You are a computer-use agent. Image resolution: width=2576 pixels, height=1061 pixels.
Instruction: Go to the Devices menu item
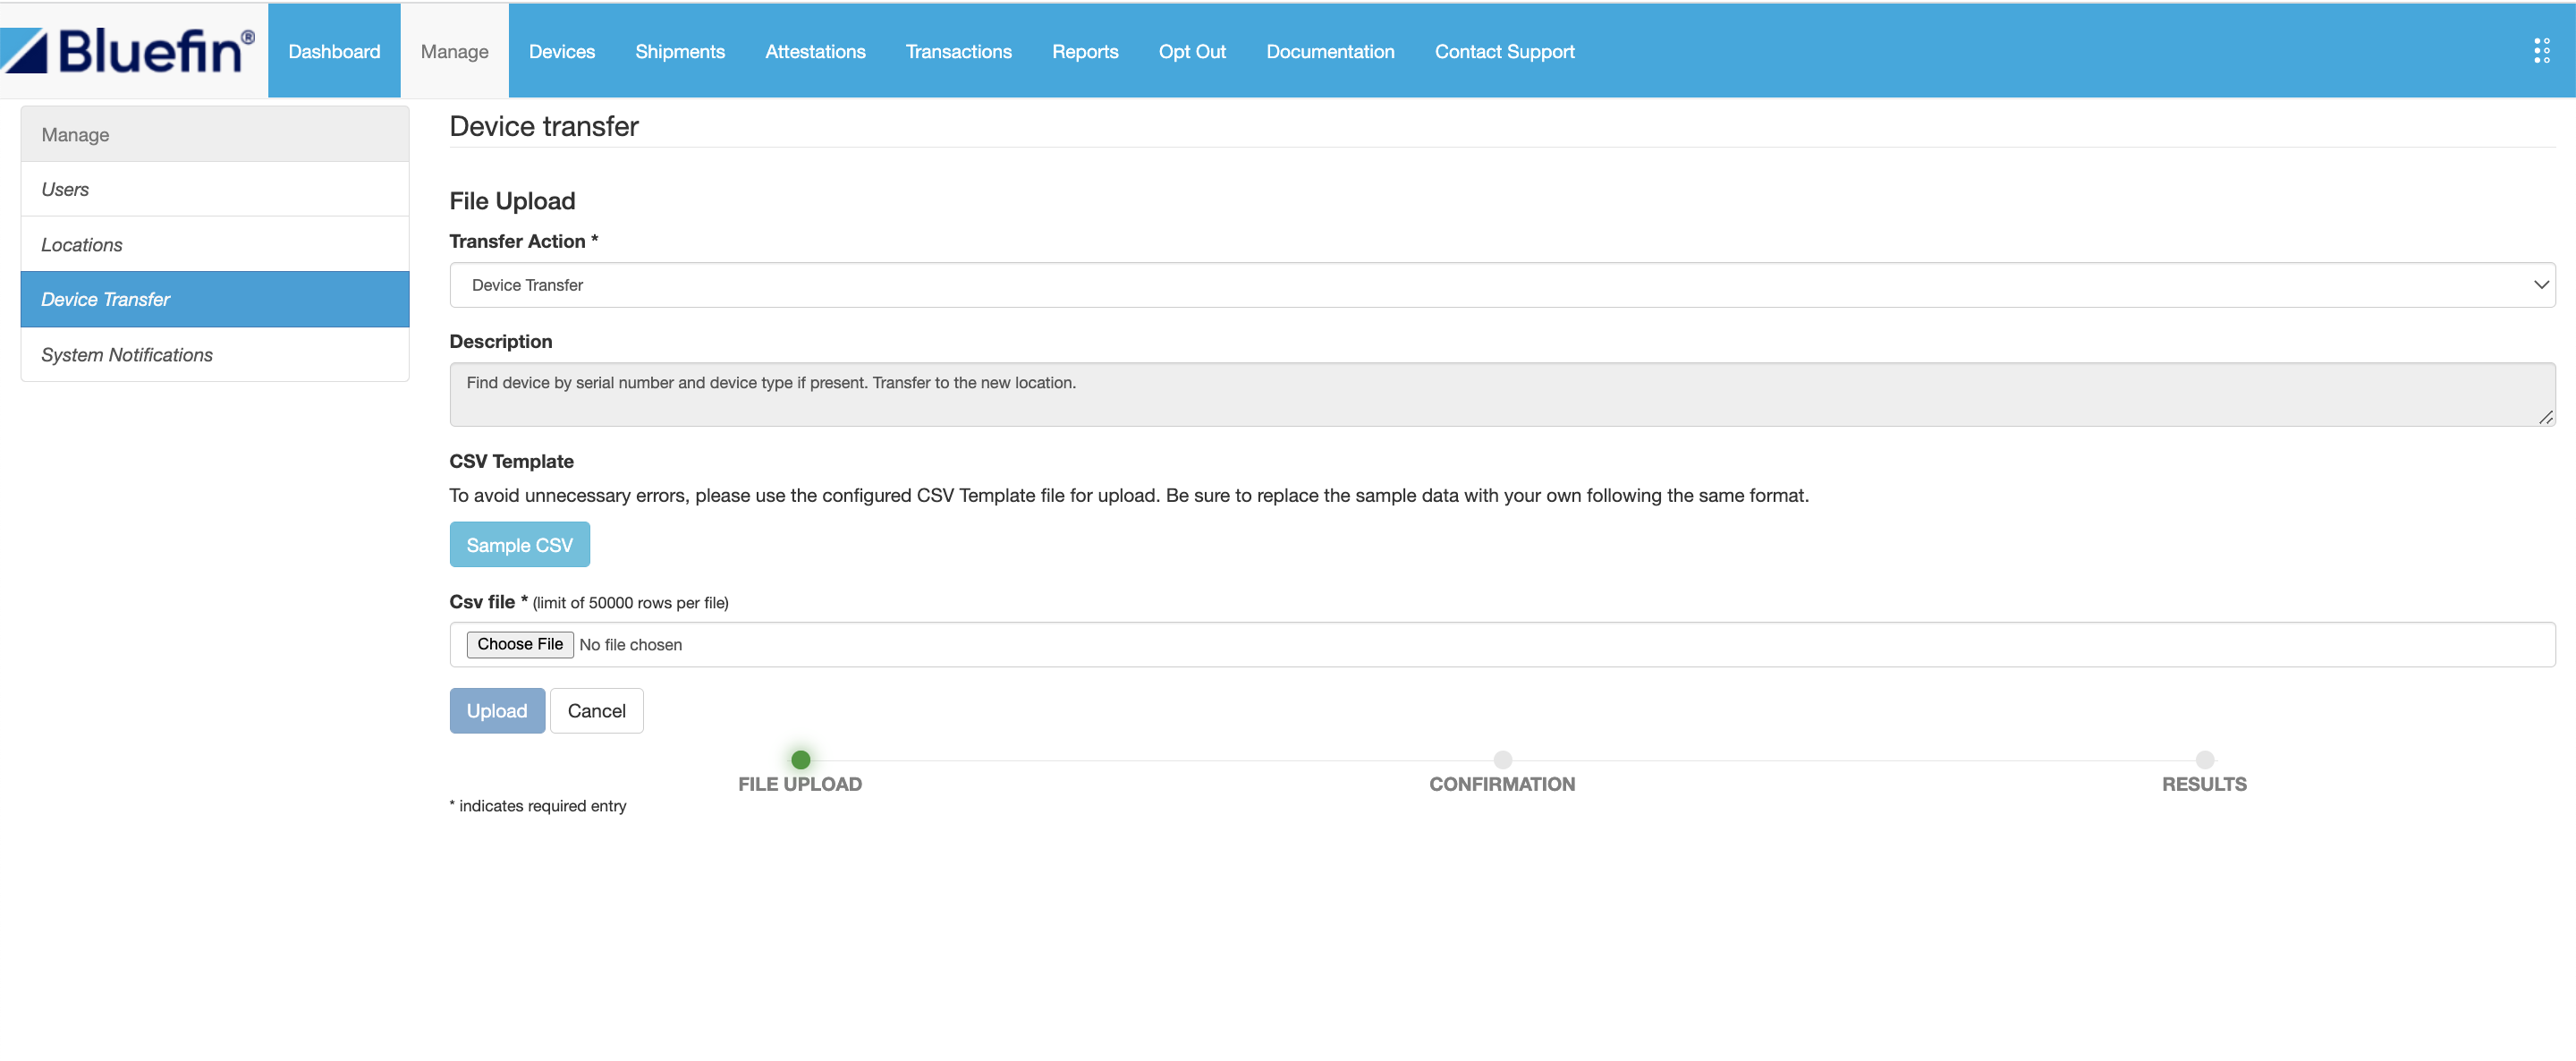tap(561, 51)
